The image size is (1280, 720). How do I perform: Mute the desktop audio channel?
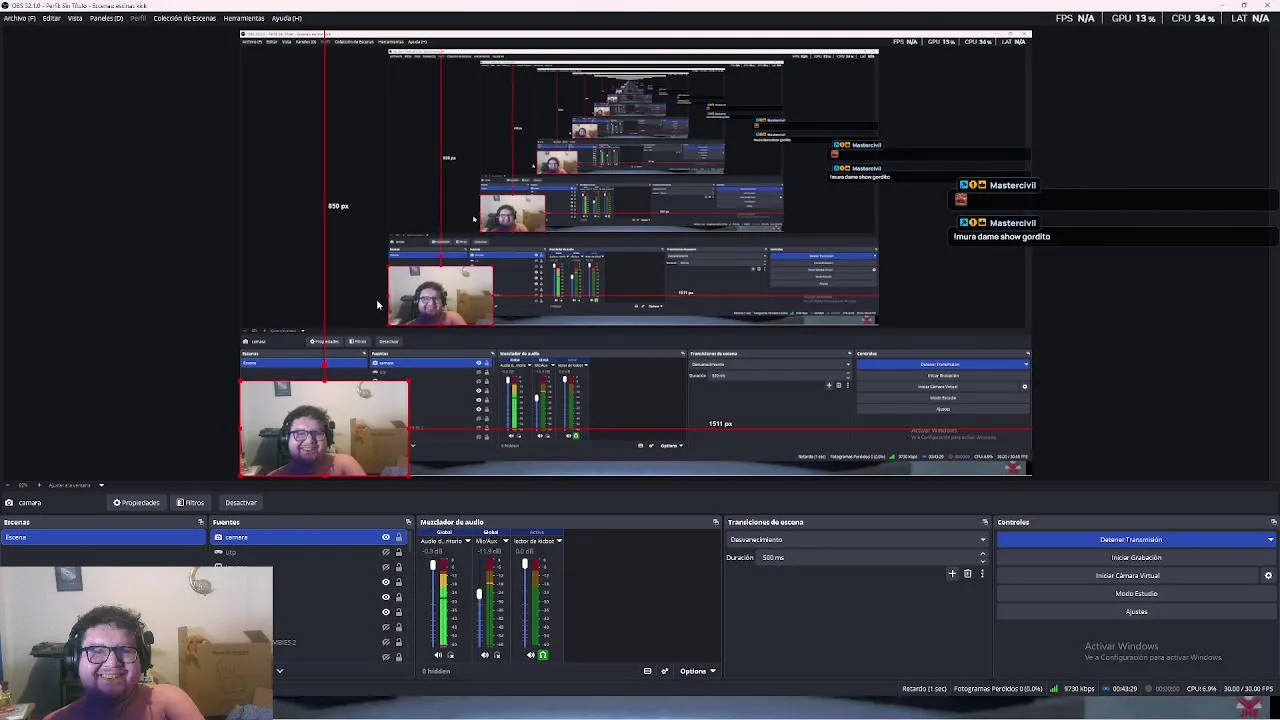click(x=438, y=656)
